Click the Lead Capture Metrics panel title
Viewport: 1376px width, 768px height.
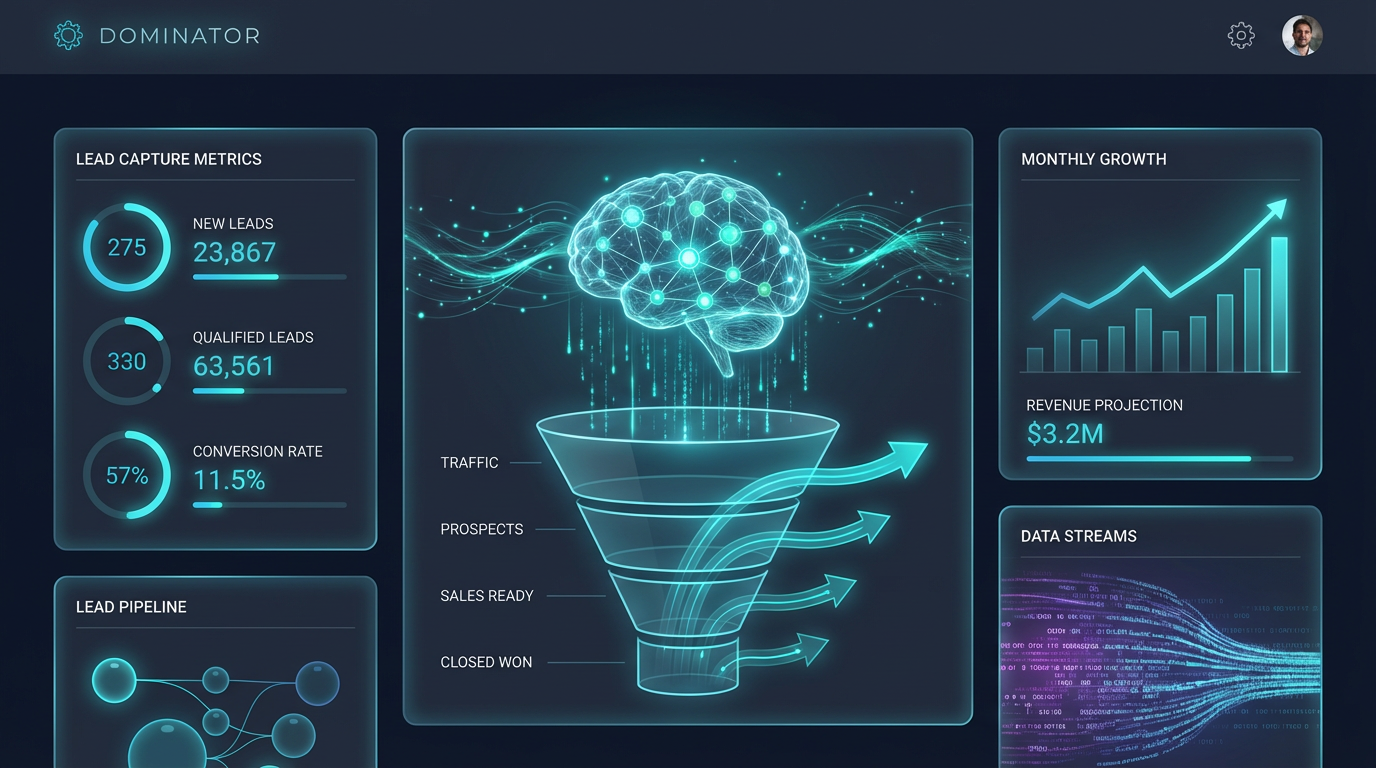[169, 159]
